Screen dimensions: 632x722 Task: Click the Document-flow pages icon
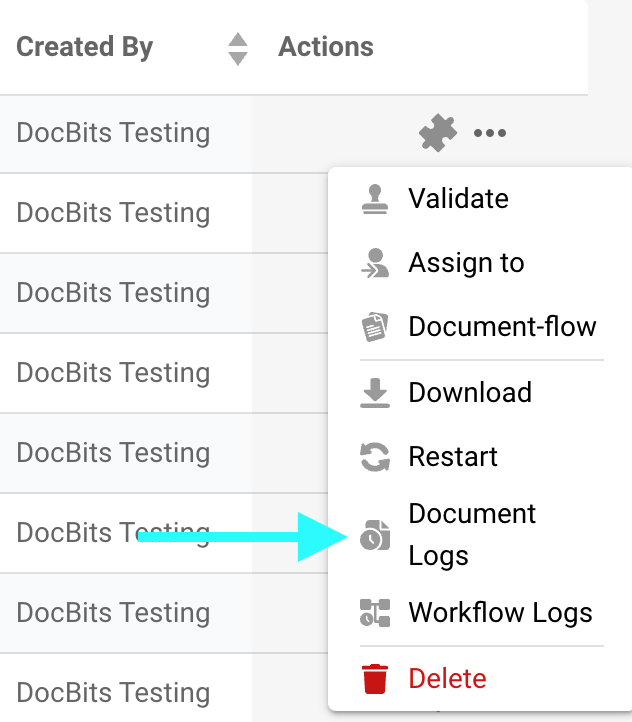pyautogui.click(x=375, y=327)
